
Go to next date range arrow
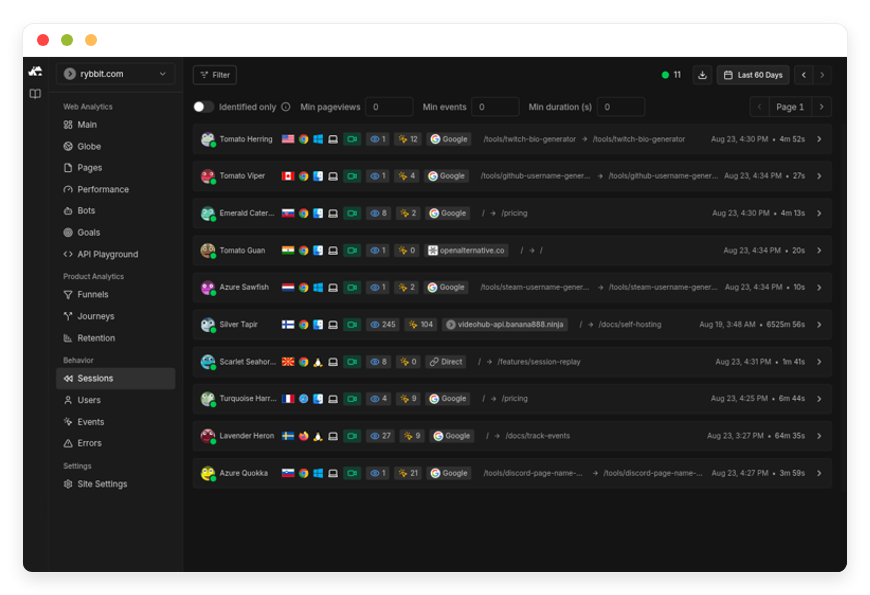click(x=822, y=75)
